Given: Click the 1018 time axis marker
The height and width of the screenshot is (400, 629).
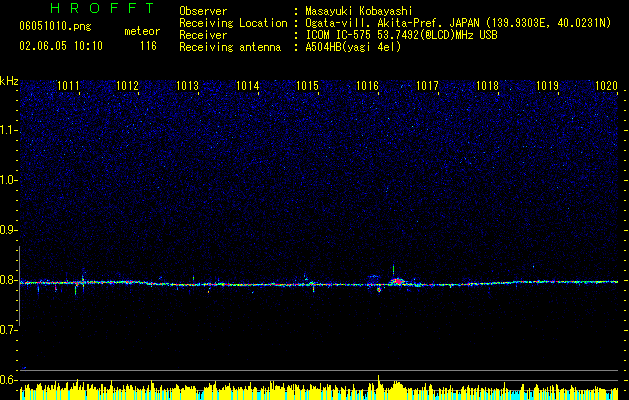Looking at the screenshot, I should 487,86.
